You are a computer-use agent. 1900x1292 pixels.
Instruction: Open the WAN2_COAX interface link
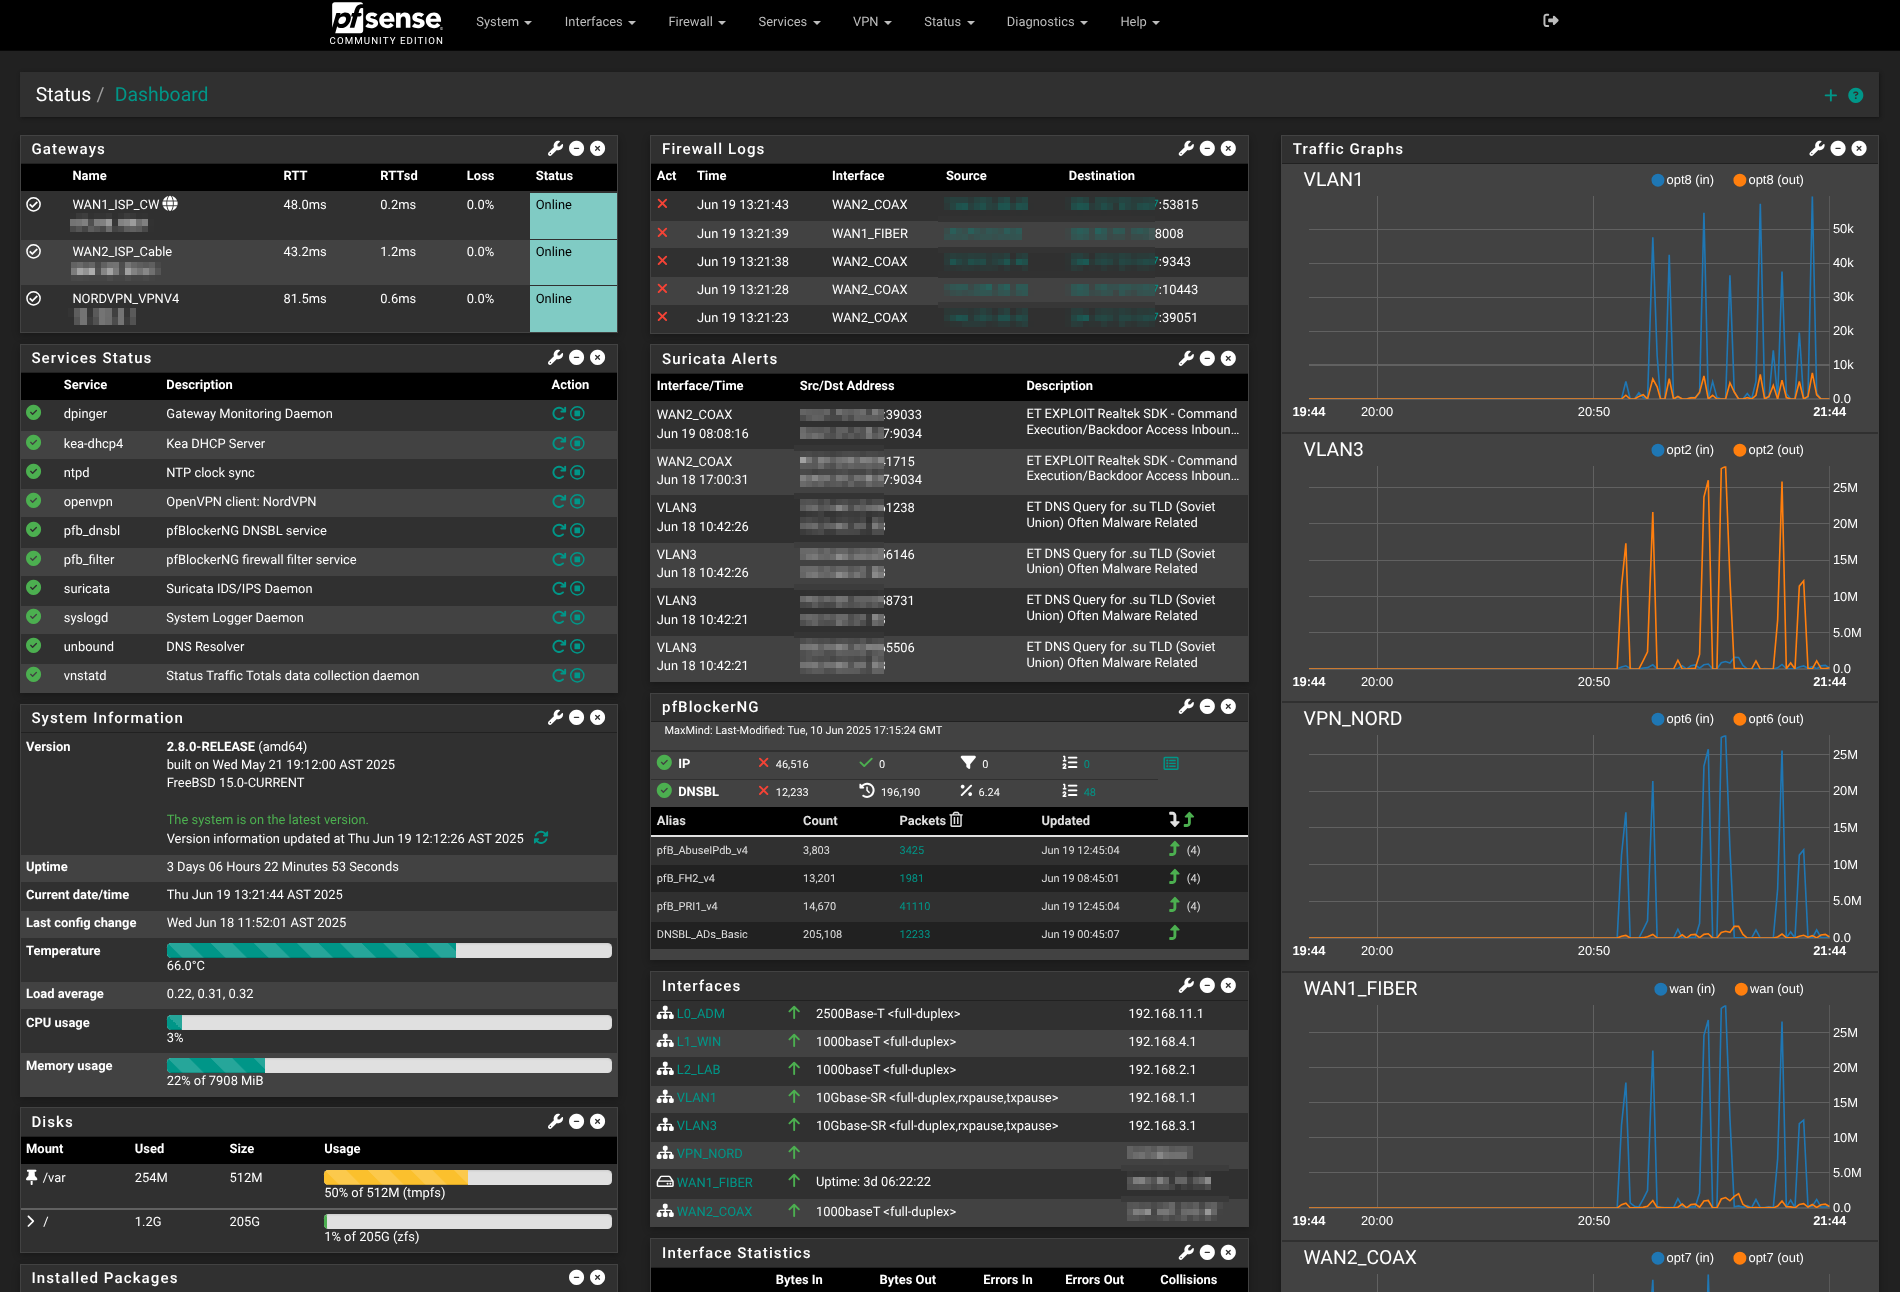[x=714, y=1211]
